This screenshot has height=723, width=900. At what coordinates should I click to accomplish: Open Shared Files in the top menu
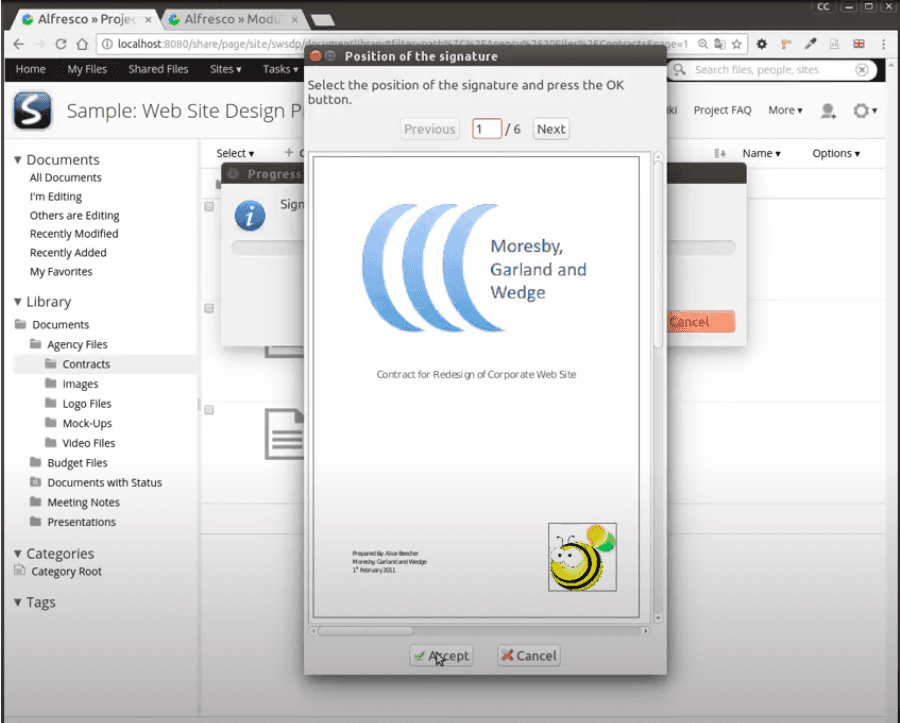pos(158,69)
